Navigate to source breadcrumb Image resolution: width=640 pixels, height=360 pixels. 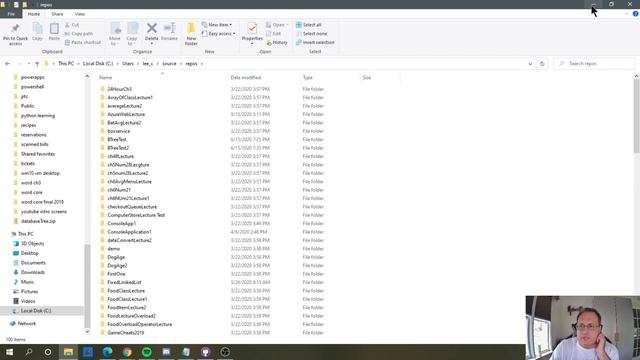(169, 64)
